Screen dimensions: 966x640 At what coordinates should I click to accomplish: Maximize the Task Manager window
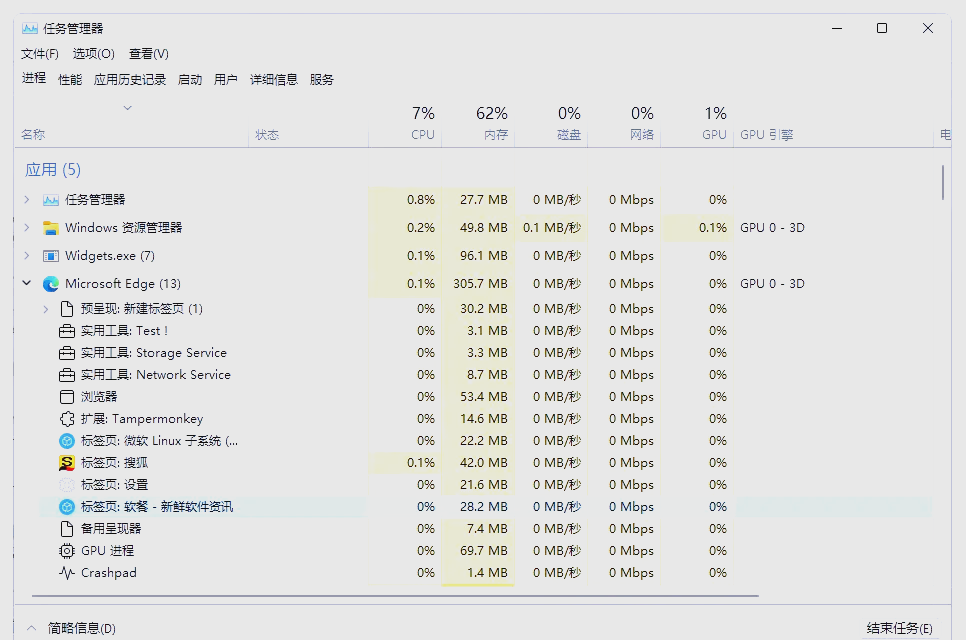pos(882,28)
